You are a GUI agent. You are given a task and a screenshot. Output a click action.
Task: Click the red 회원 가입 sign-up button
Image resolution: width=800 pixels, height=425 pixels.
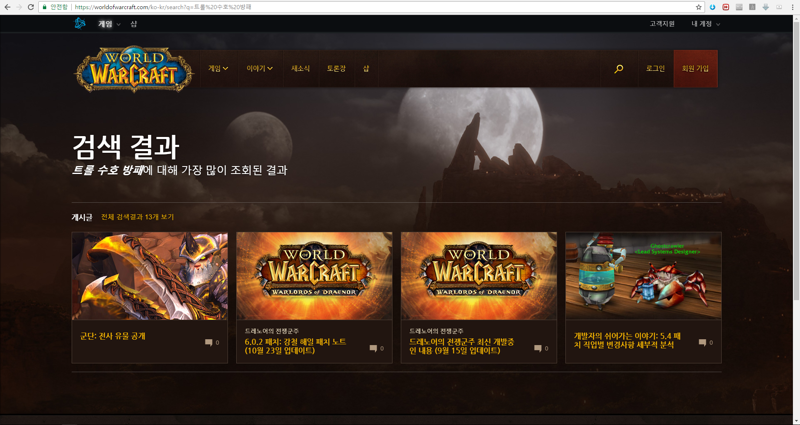(695, 68)
